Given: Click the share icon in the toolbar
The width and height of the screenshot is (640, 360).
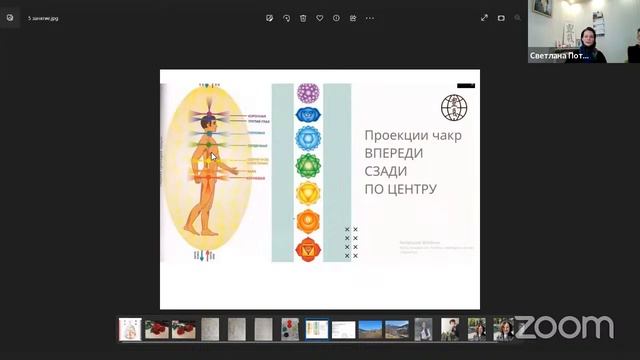Looking at the screenshot, I should point(353,18).
